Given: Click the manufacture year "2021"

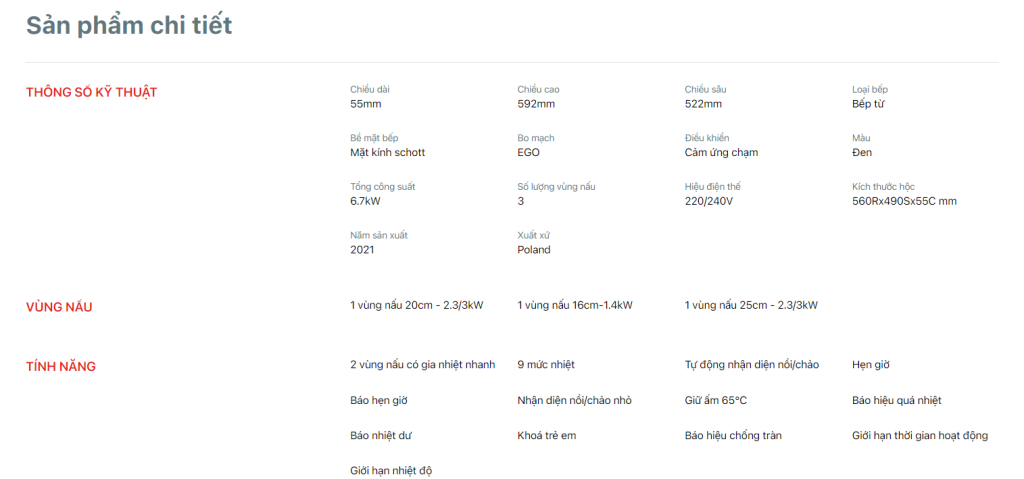Looking at the screenshot, I should coord(362,250).
